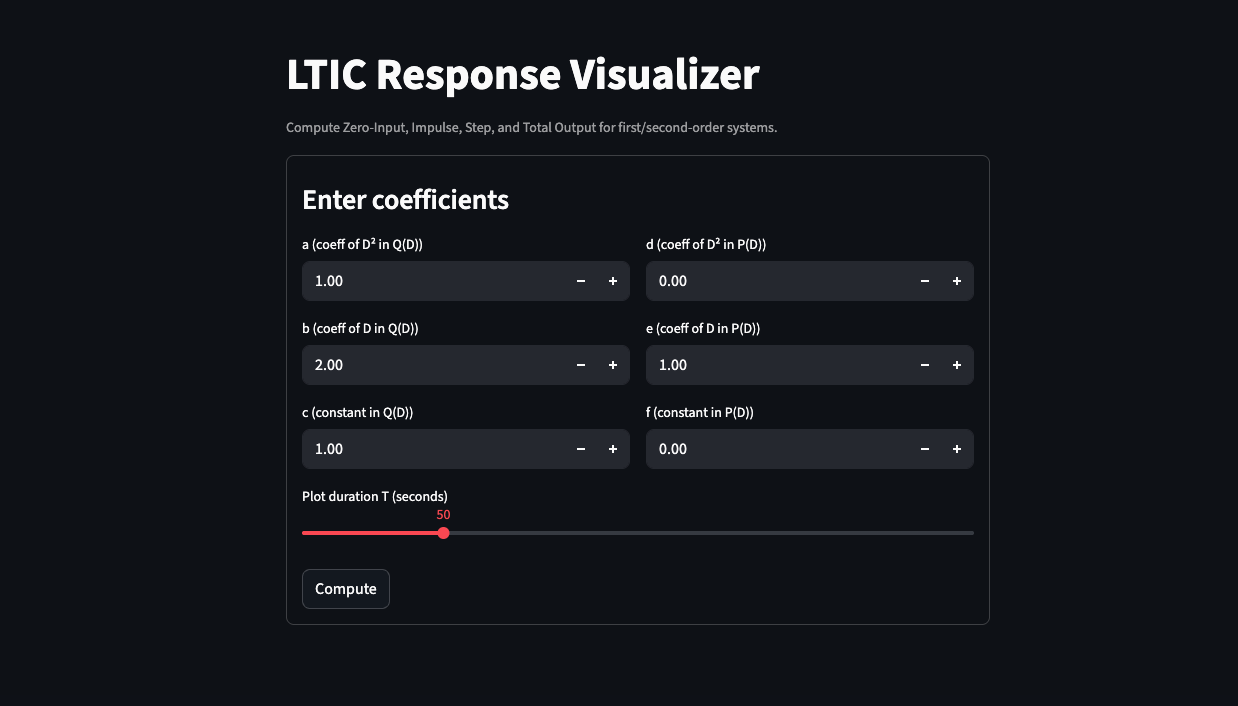This screenshot has height=706, width=1238.
Task: Click minus for f (constant in P(D))
Action: (925, 449)
